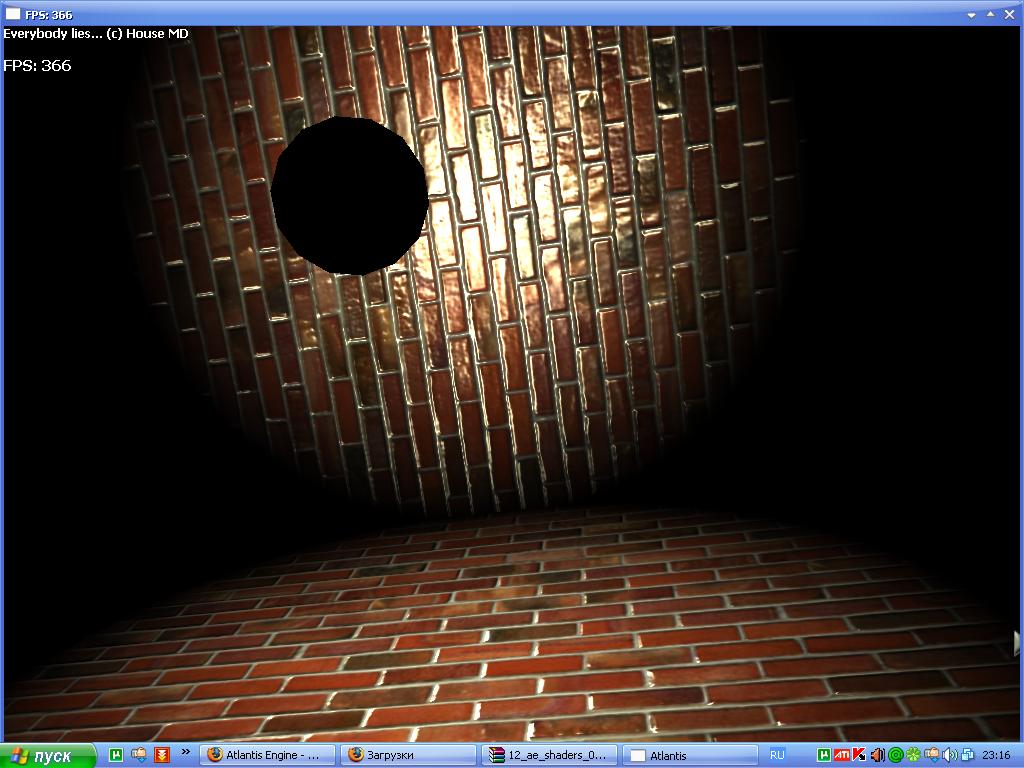Screen dimensions: 1024x768
Task: Expand the quick launch overflow chevron
Action: click(185, 752)
